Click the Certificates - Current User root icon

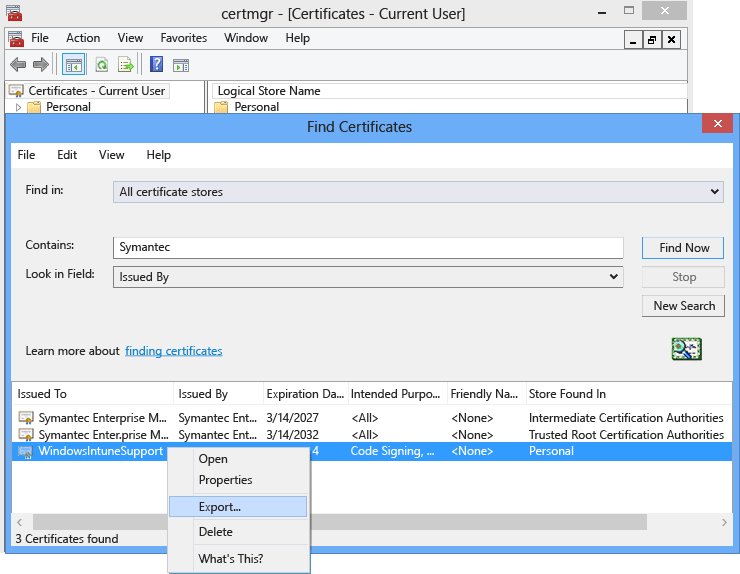(17, 90)
